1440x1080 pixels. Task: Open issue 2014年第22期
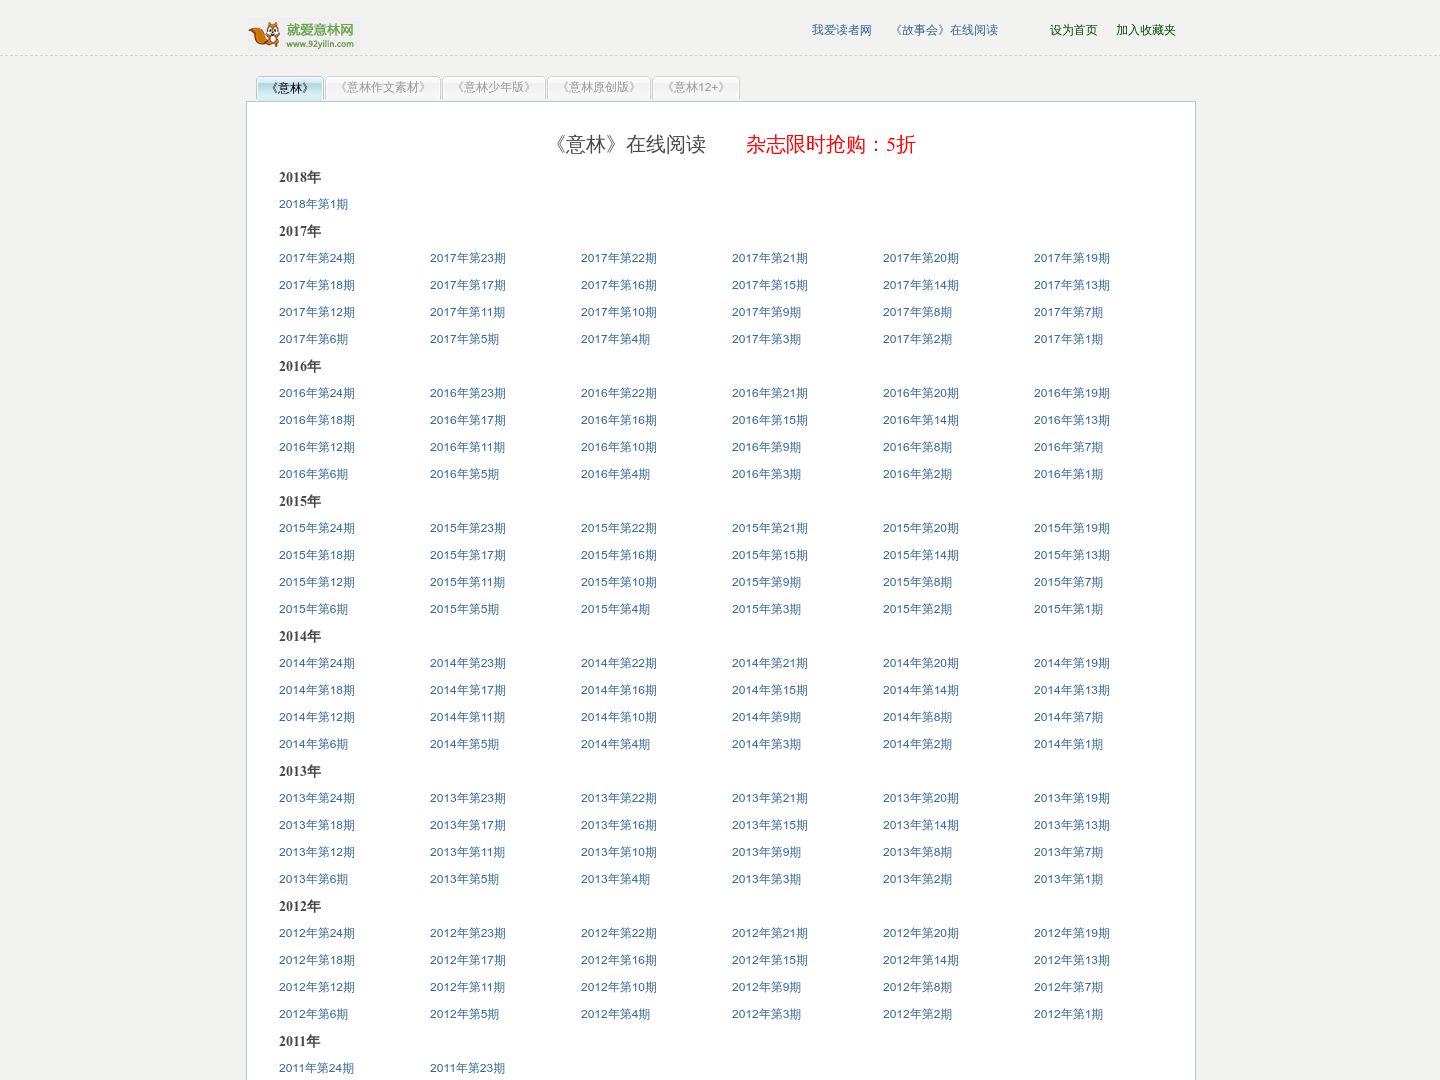(x=618, y=663)
